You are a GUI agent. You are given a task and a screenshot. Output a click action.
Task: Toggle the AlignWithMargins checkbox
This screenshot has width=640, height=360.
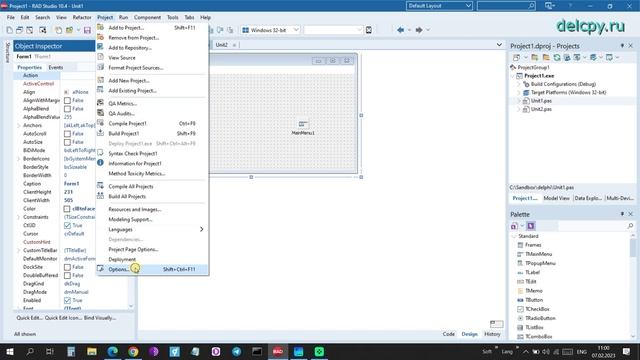click(x=67, y=100)
